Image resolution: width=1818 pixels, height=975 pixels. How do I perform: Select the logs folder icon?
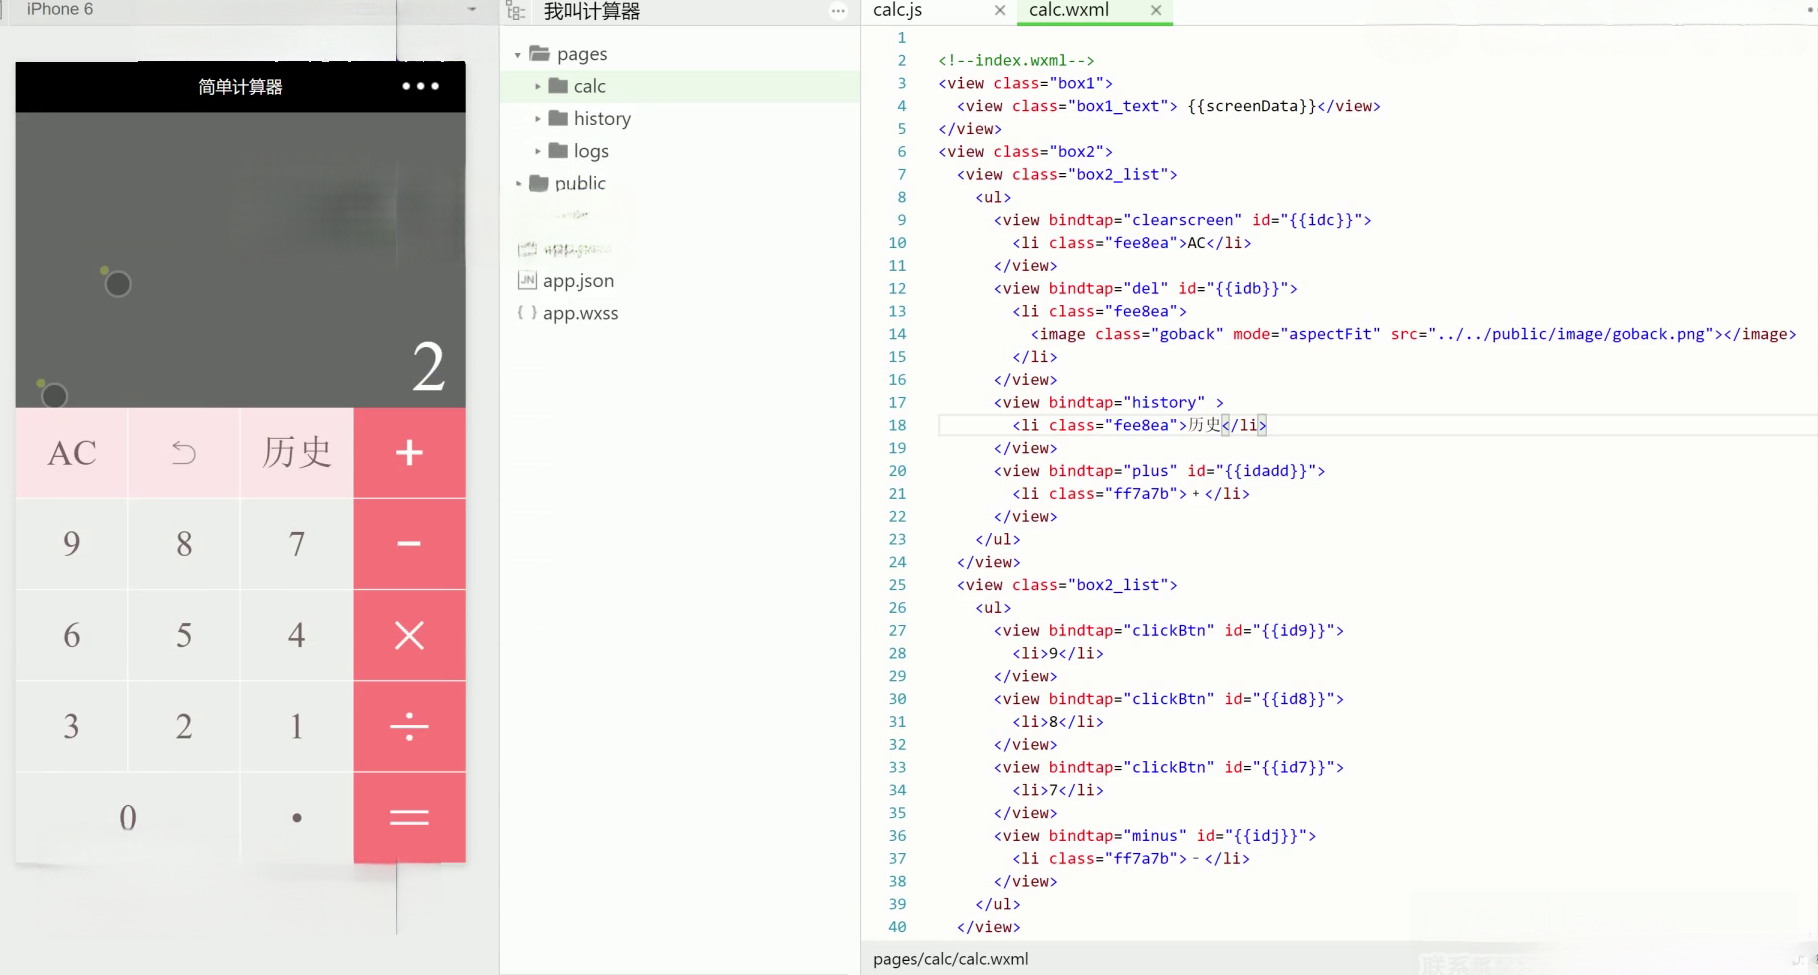[558, 150]
